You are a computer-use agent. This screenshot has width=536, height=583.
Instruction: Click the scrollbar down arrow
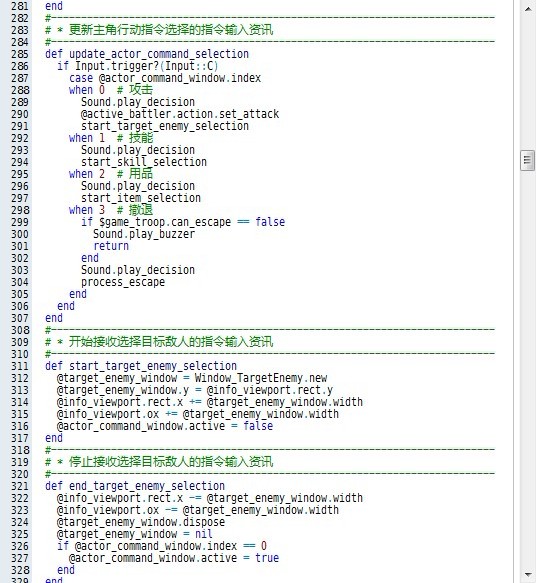527,575
